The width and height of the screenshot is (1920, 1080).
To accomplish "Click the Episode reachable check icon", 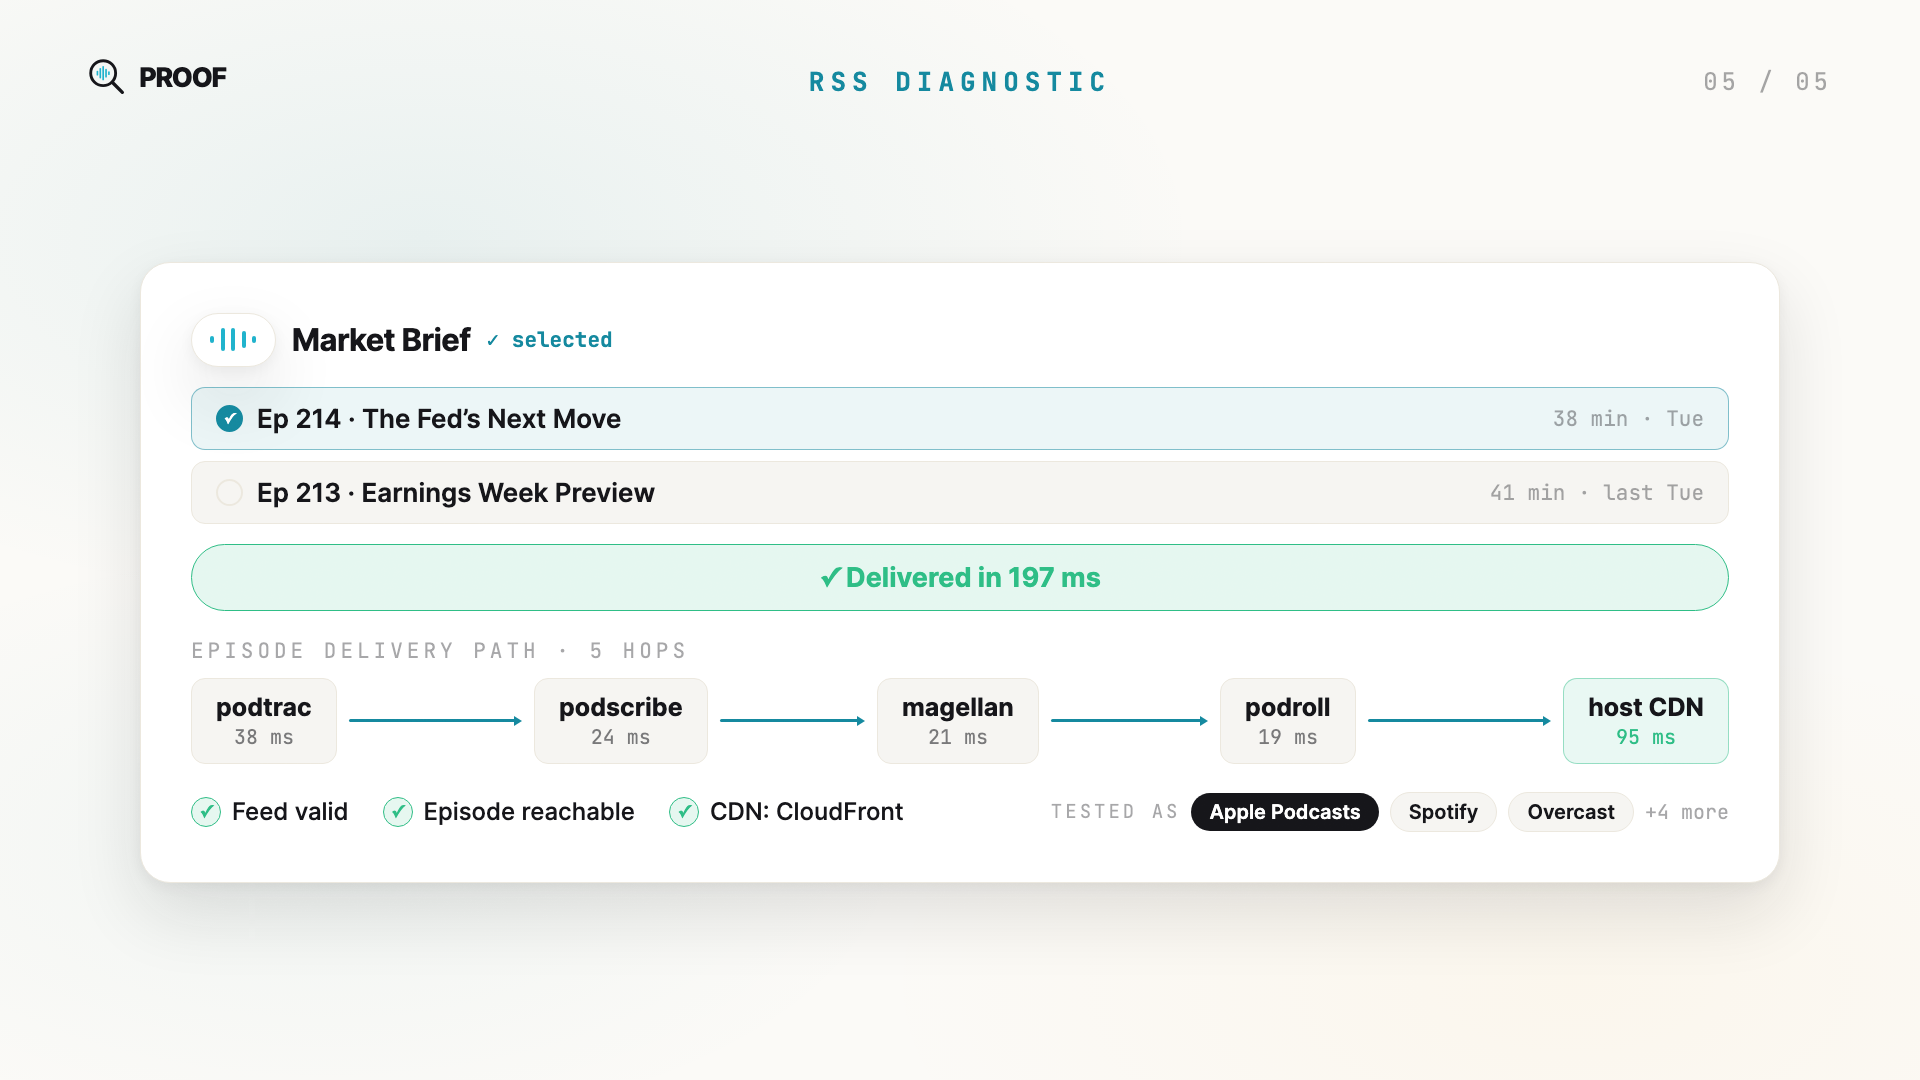I will 398,812.
